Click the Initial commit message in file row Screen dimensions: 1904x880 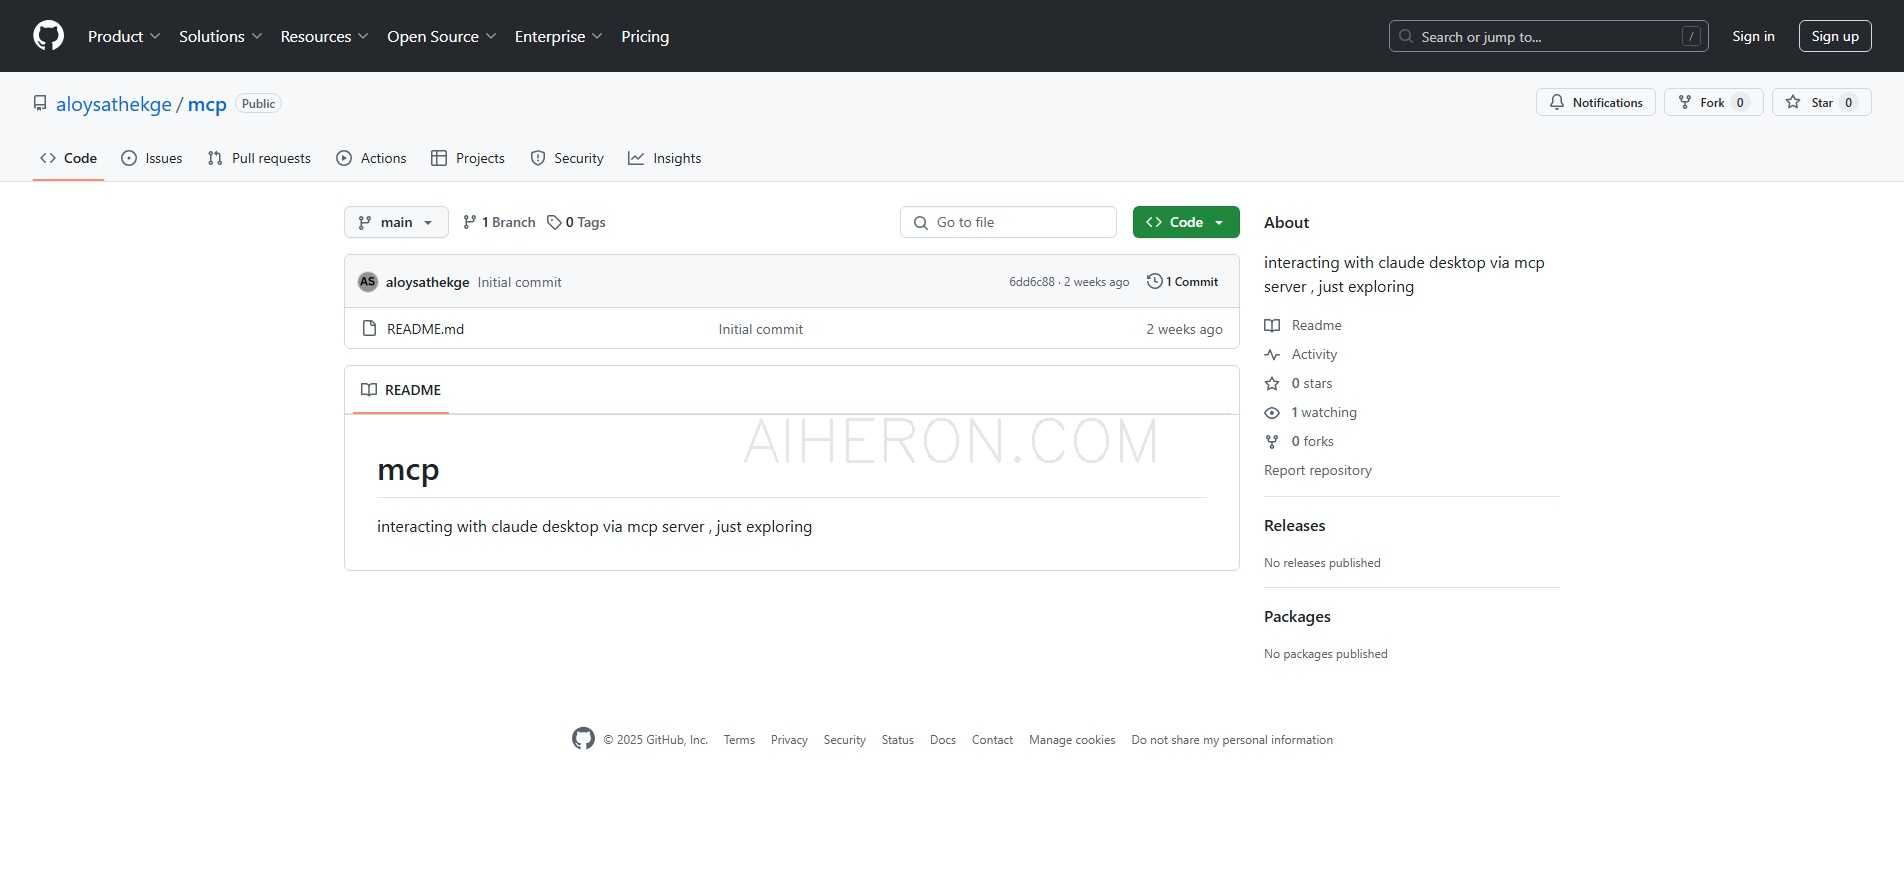pos(760,329)
